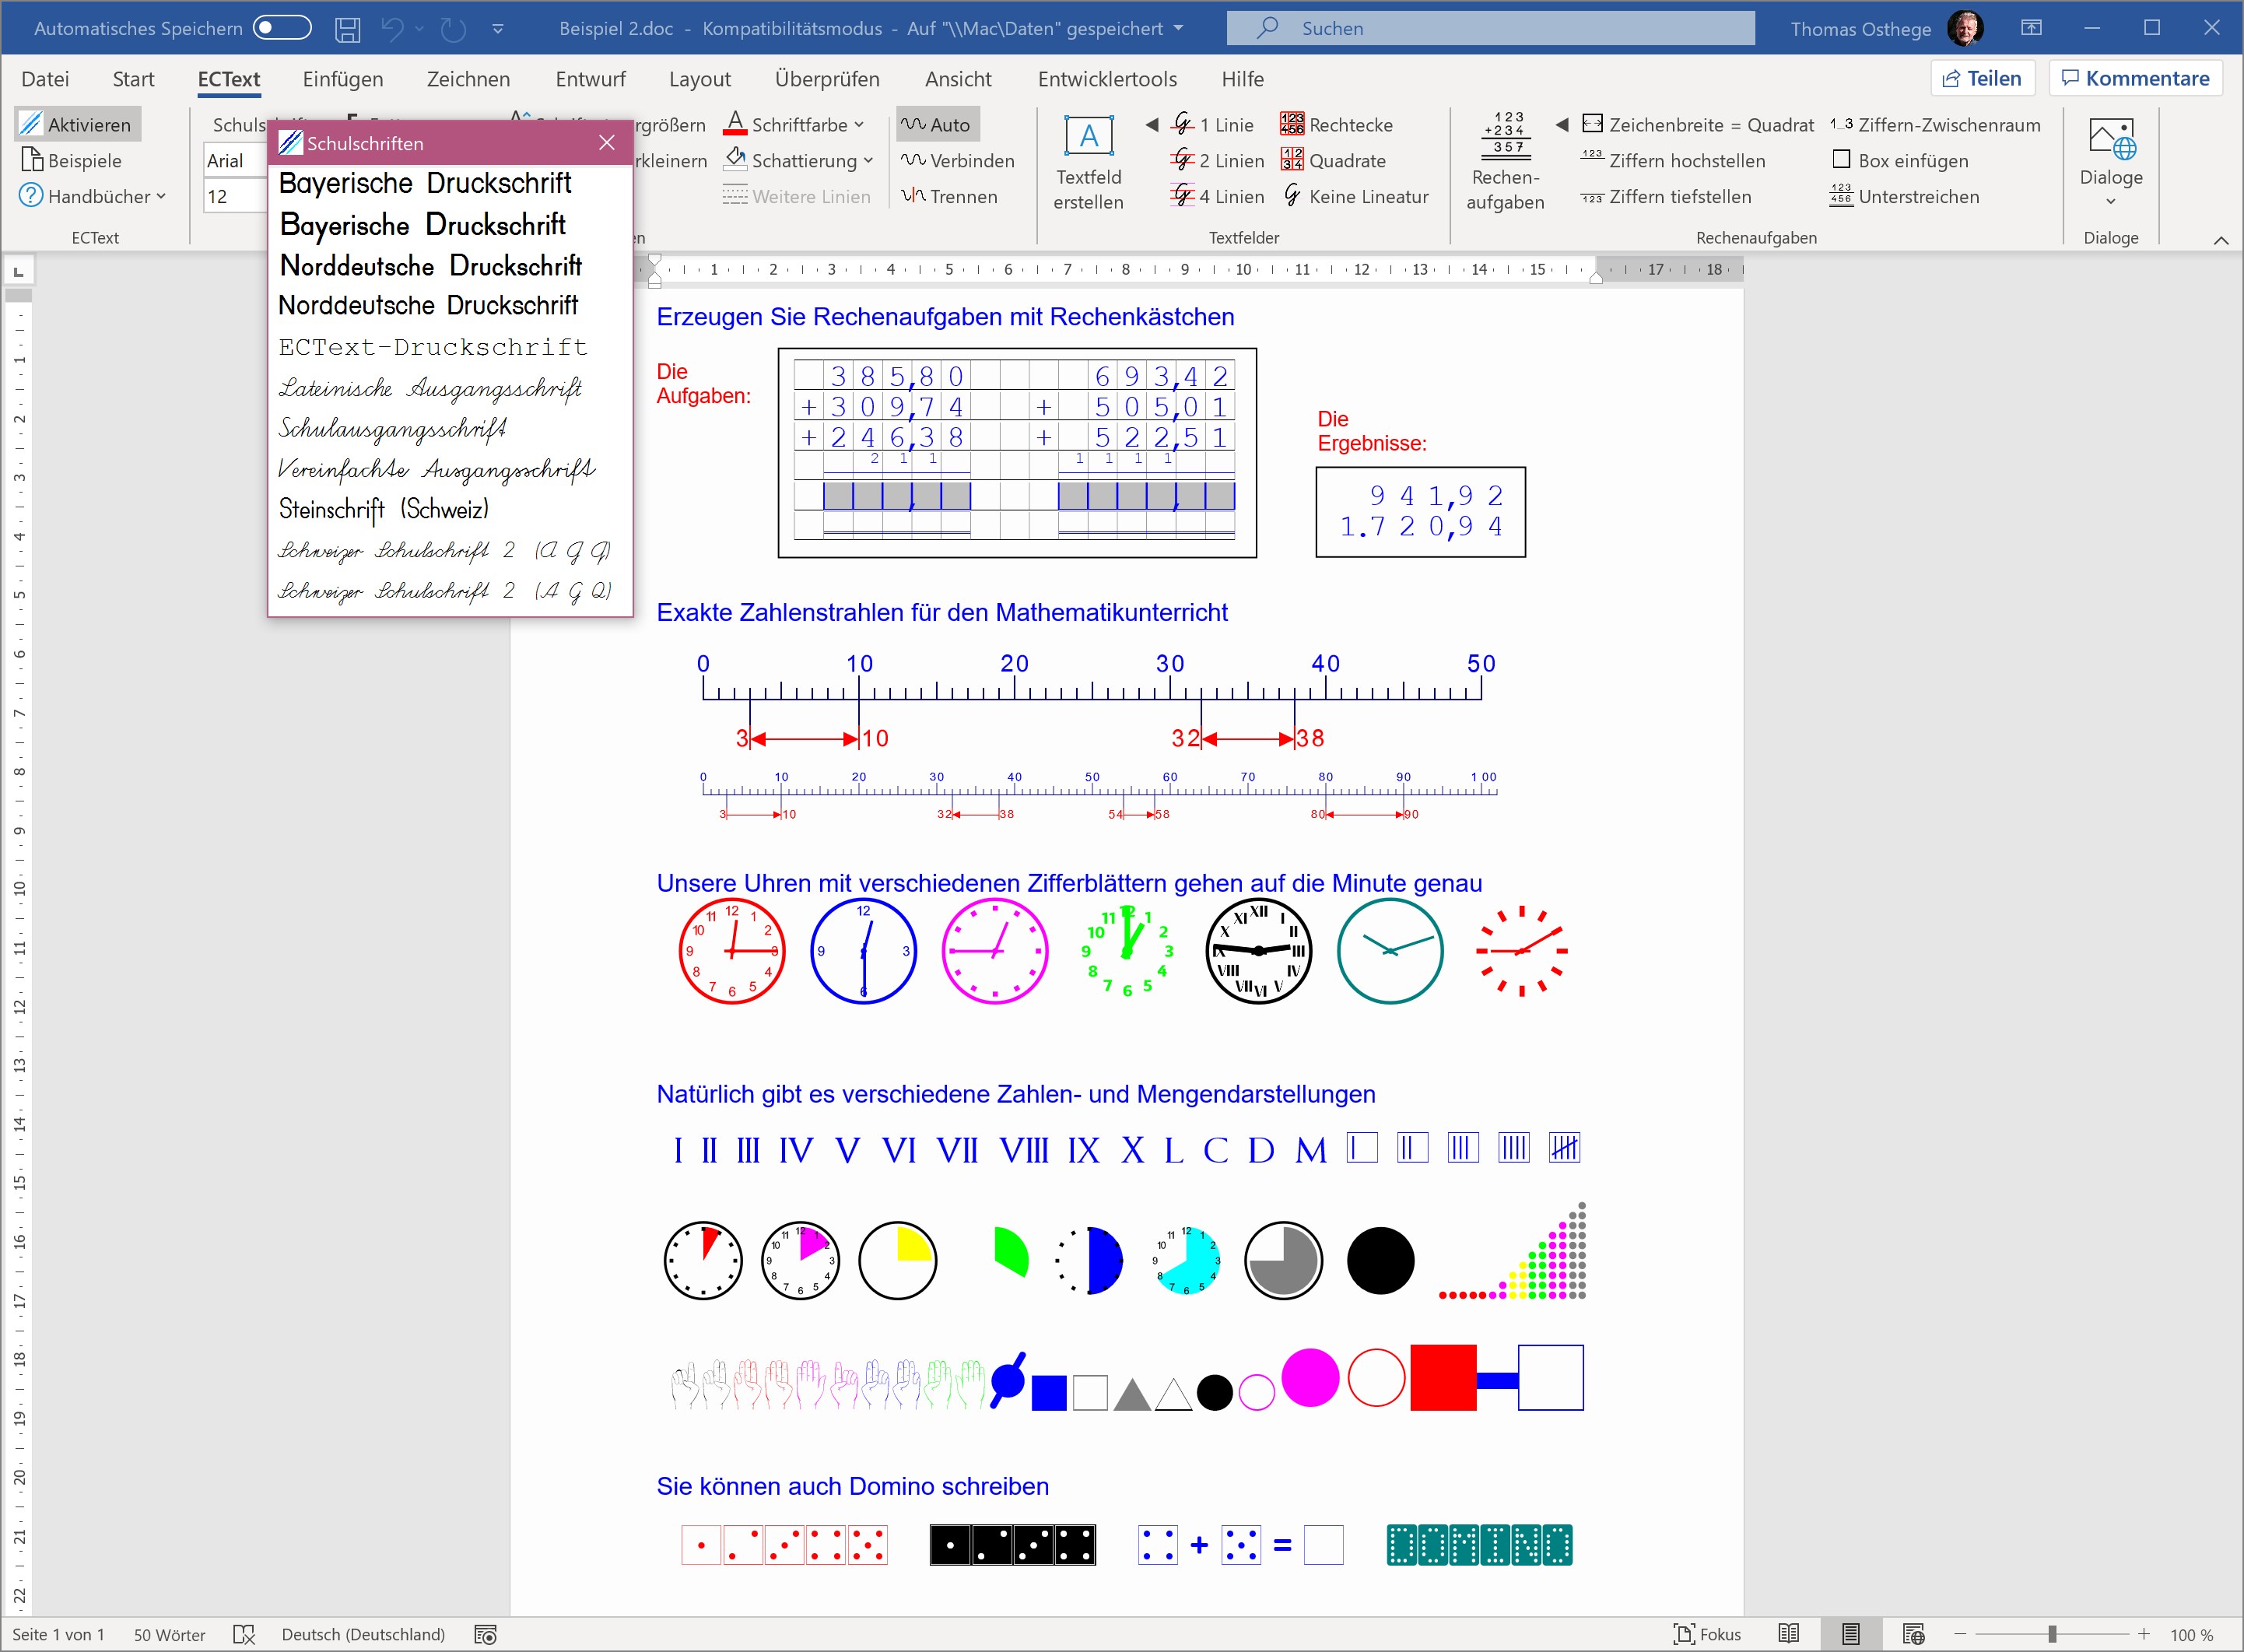Click the zoom slider handle
Image resolution: width=2244 pixels, height=1652 pixels.
pos(2052,1634)
